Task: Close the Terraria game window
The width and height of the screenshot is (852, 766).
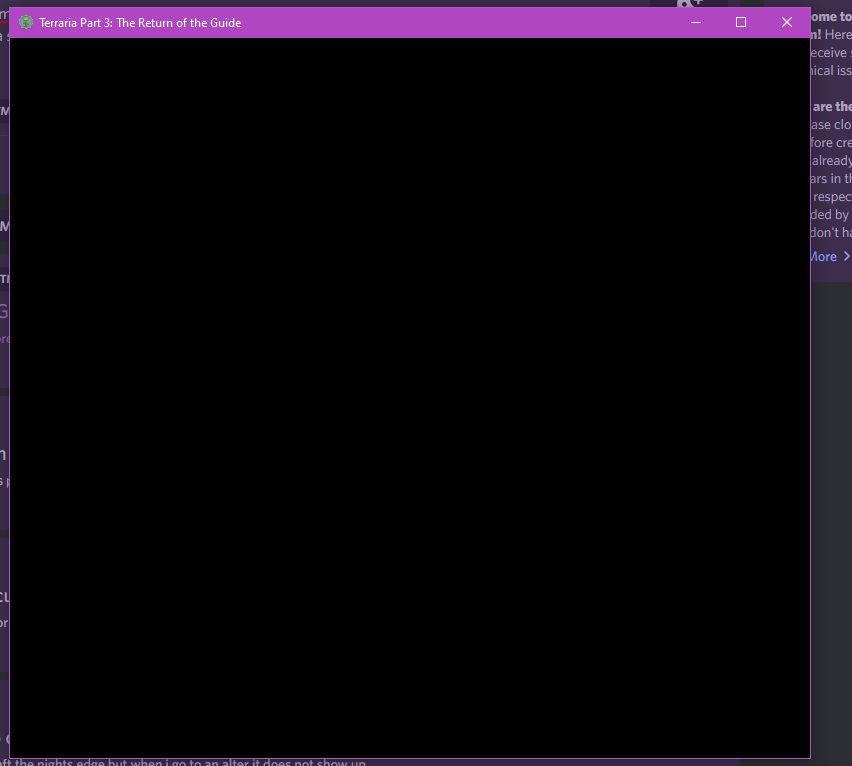Action: click(x=786, y=22)
